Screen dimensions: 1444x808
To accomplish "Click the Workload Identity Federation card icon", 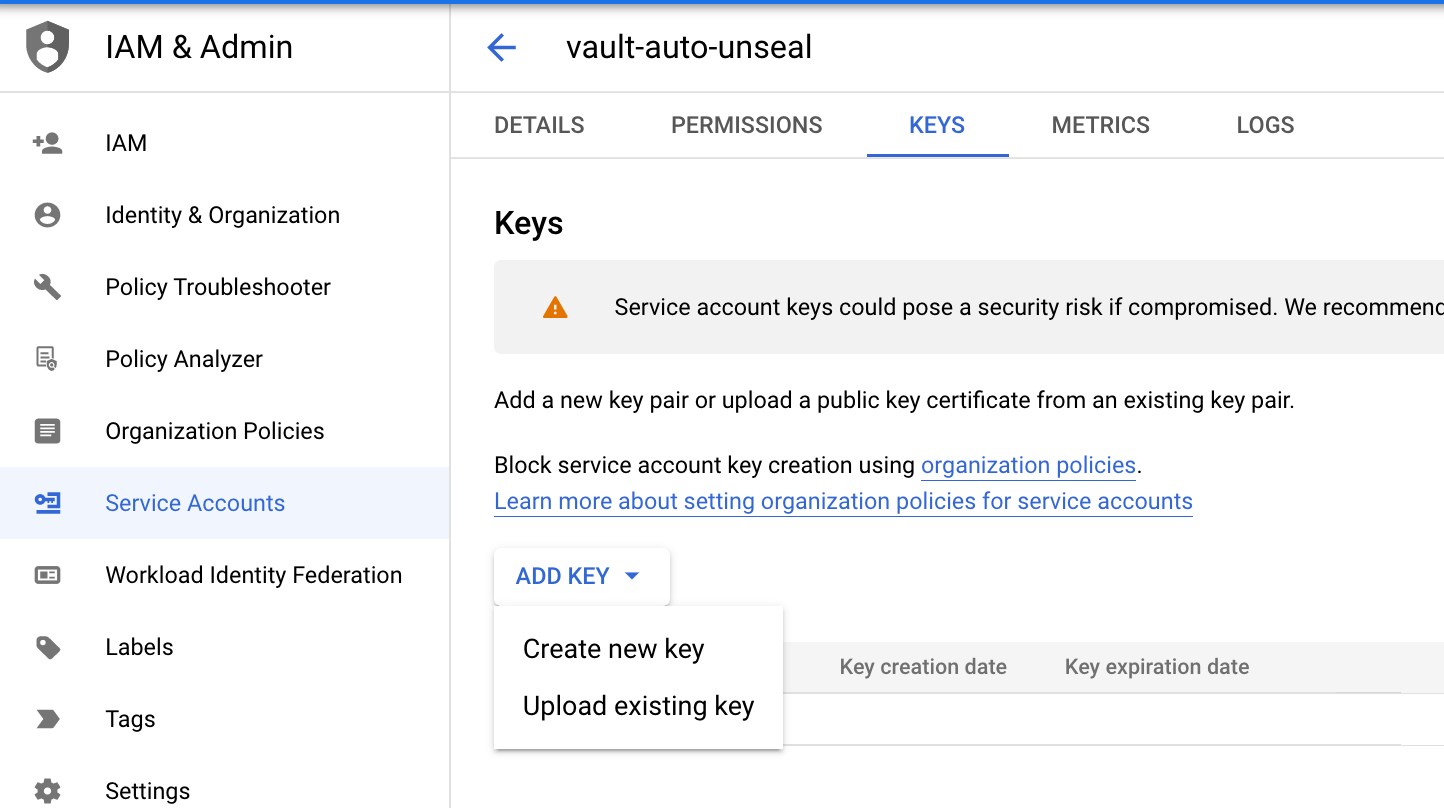I will (x=47, y=575).
